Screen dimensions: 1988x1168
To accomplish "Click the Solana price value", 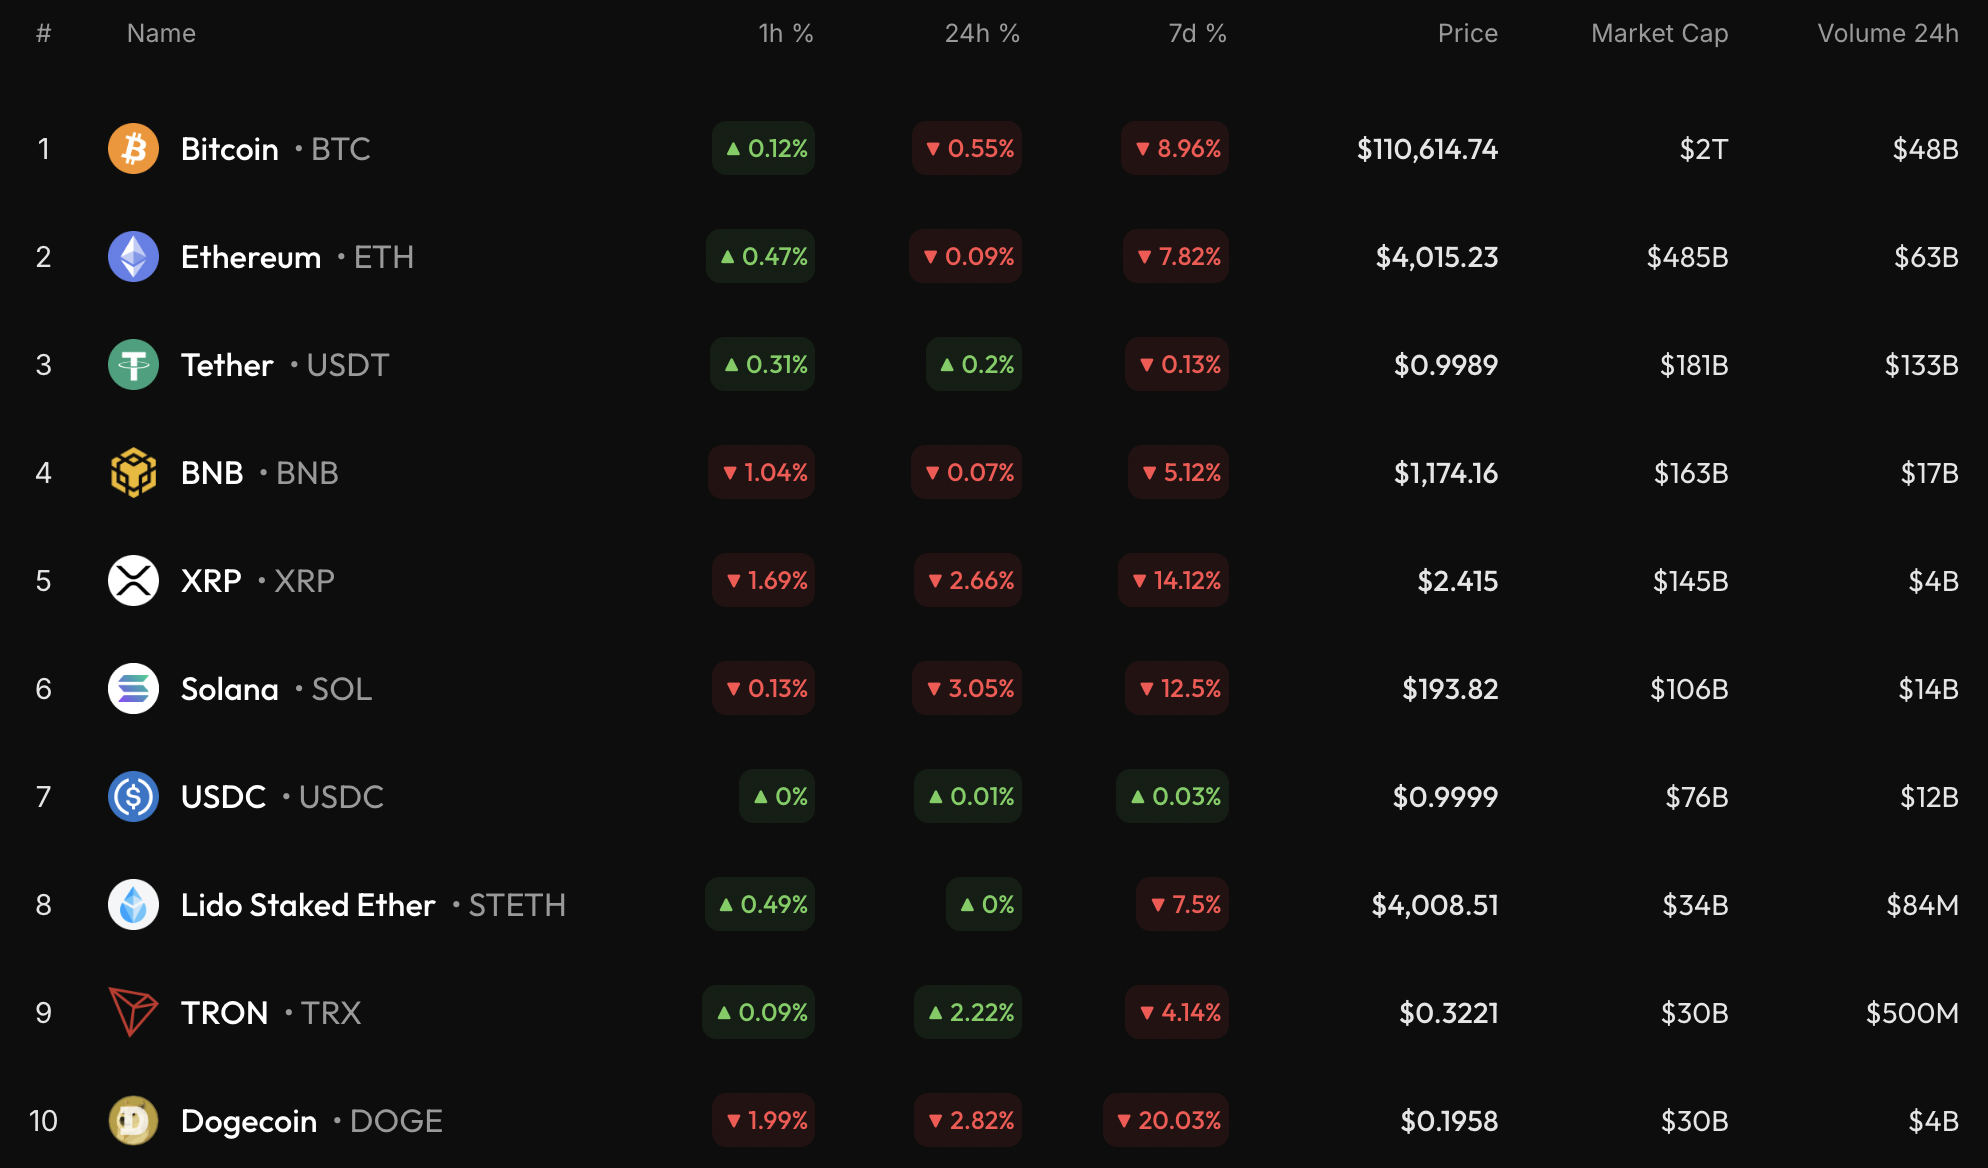I will (x=1449, y=689).
